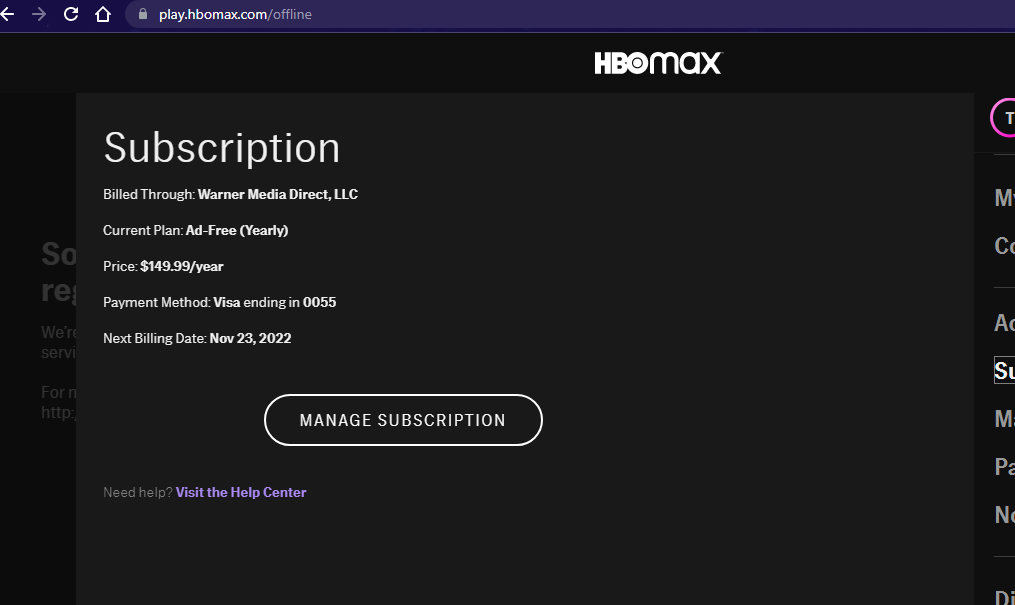Click the play.hbomax.com/offline address bar
Image resolution: width=1015 pixels, height=605 pixels.
(570, 14)
